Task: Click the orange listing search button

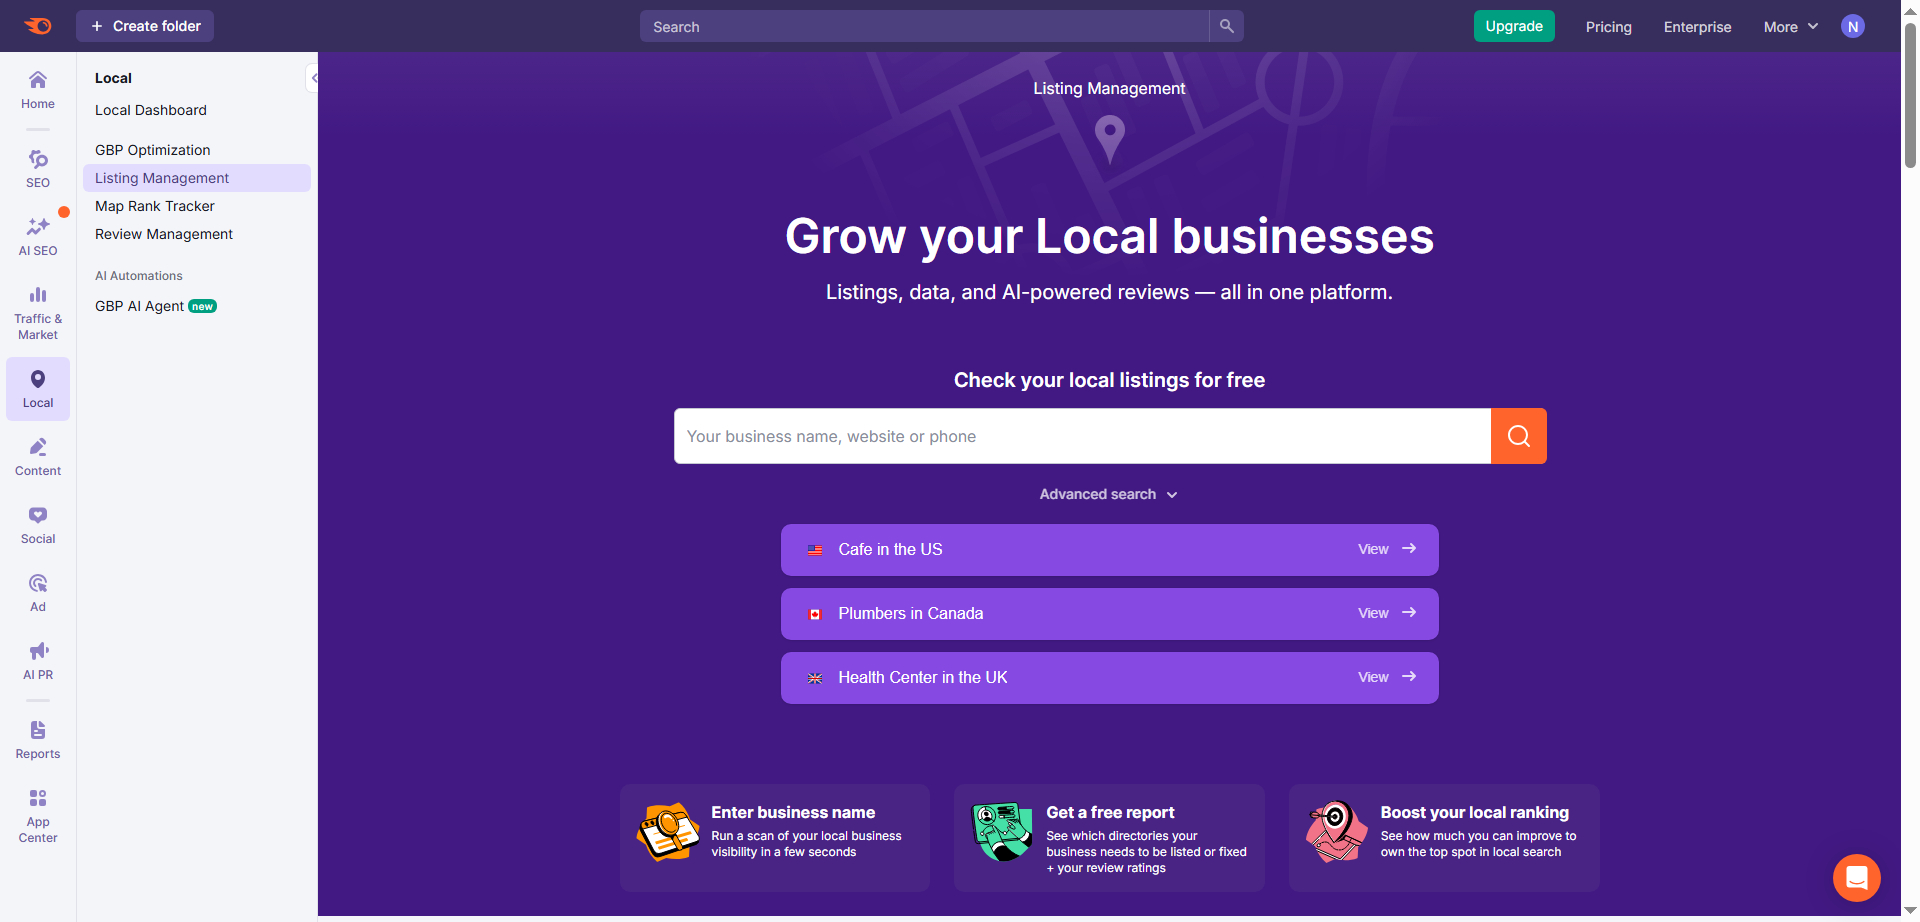Action: pos(1518,436)
